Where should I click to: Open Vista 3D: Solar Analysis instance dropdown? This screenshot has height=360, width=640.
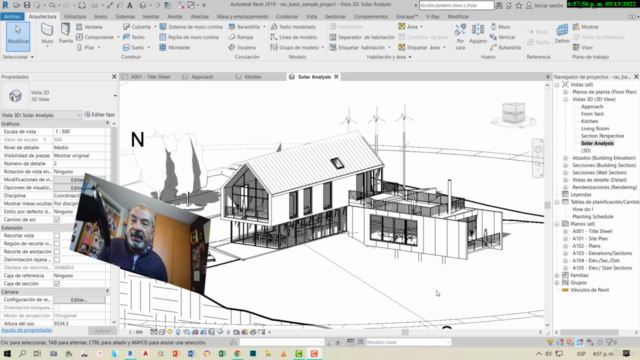(41, 115)
